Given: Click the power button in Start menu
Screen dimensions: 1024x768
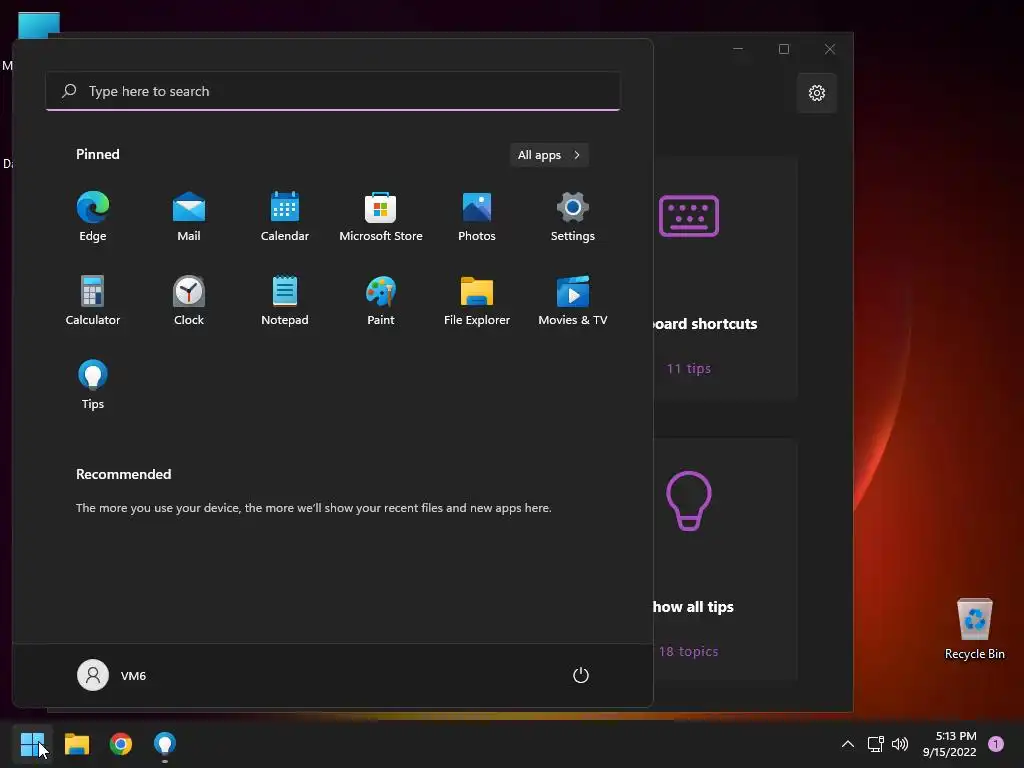Looking at the screenshot, I should click(x=581, y=675).
